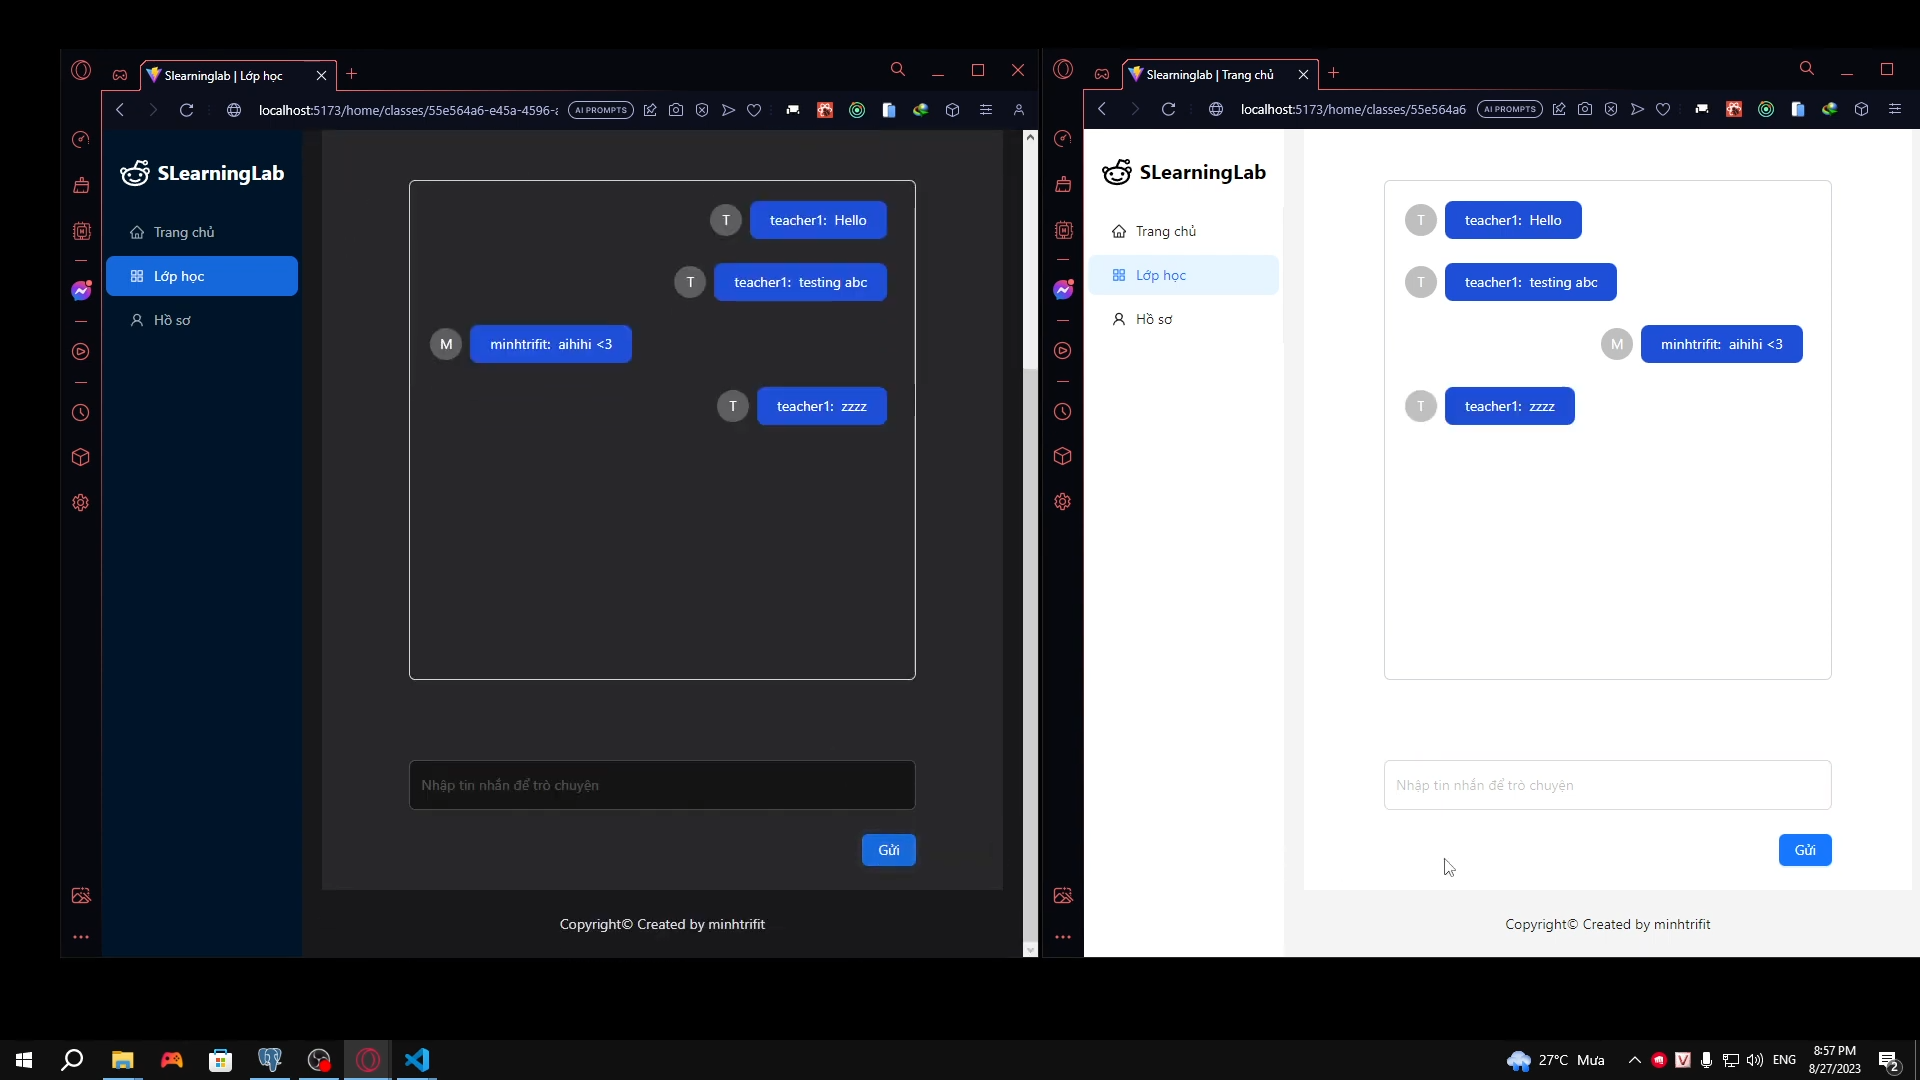Bookmark the page using the heart icon
The width and height of the screenshot is (1920, 1080).
point(755,110)
